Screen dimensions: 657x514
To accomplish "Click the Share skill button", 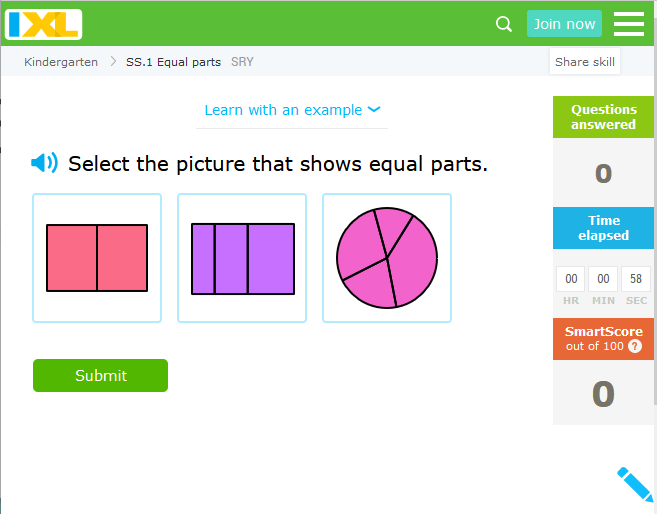I will (x=585, y=62).
